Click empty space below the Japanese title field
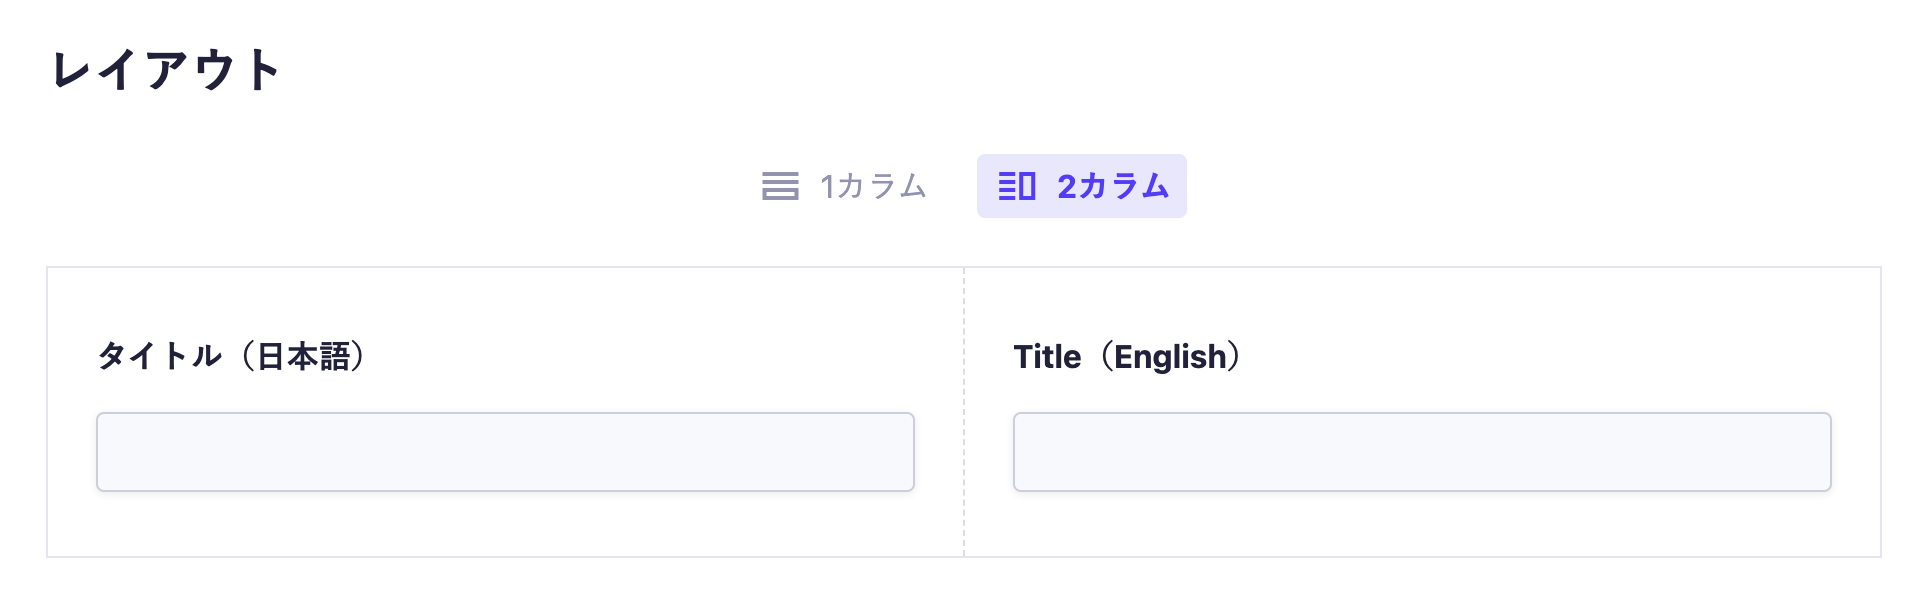The width and height of the screenshot is (1930, 602). [505, 525]
